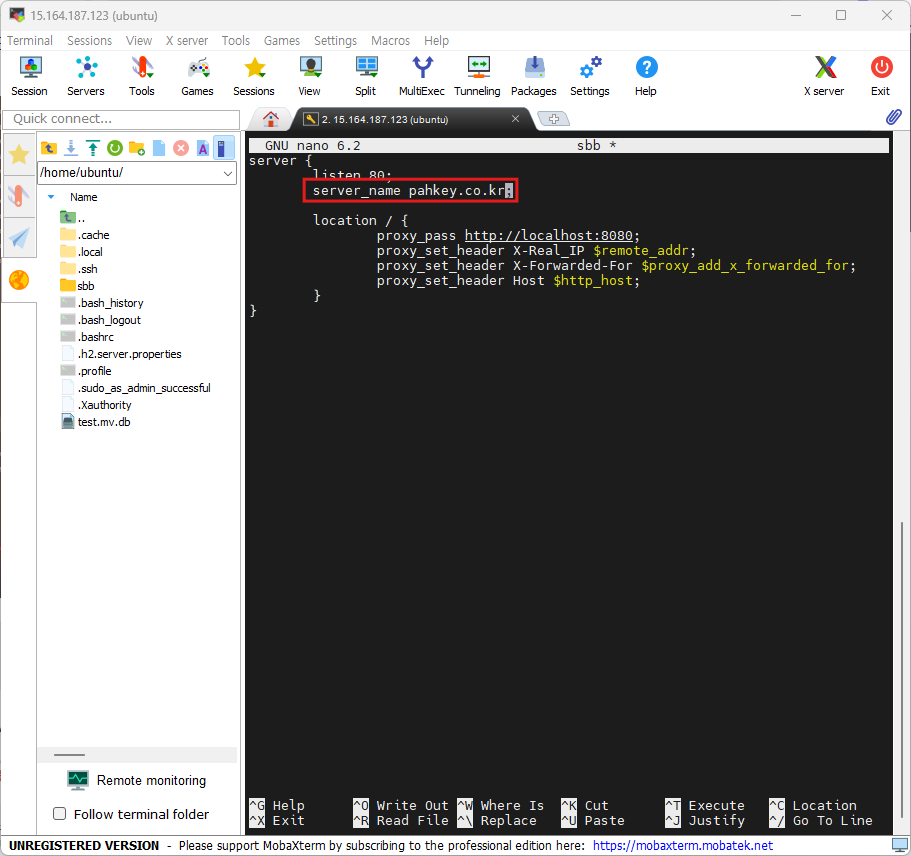Open the Games toolbar icon

pos(198,76)
